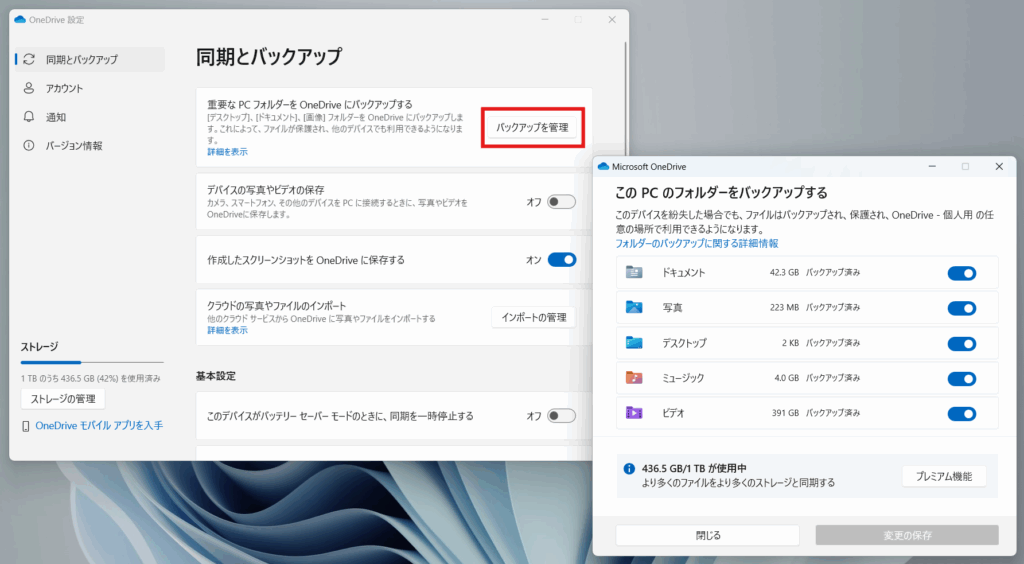Turn off screenshot saving to OneDrive toggle

tap(562, 260)
